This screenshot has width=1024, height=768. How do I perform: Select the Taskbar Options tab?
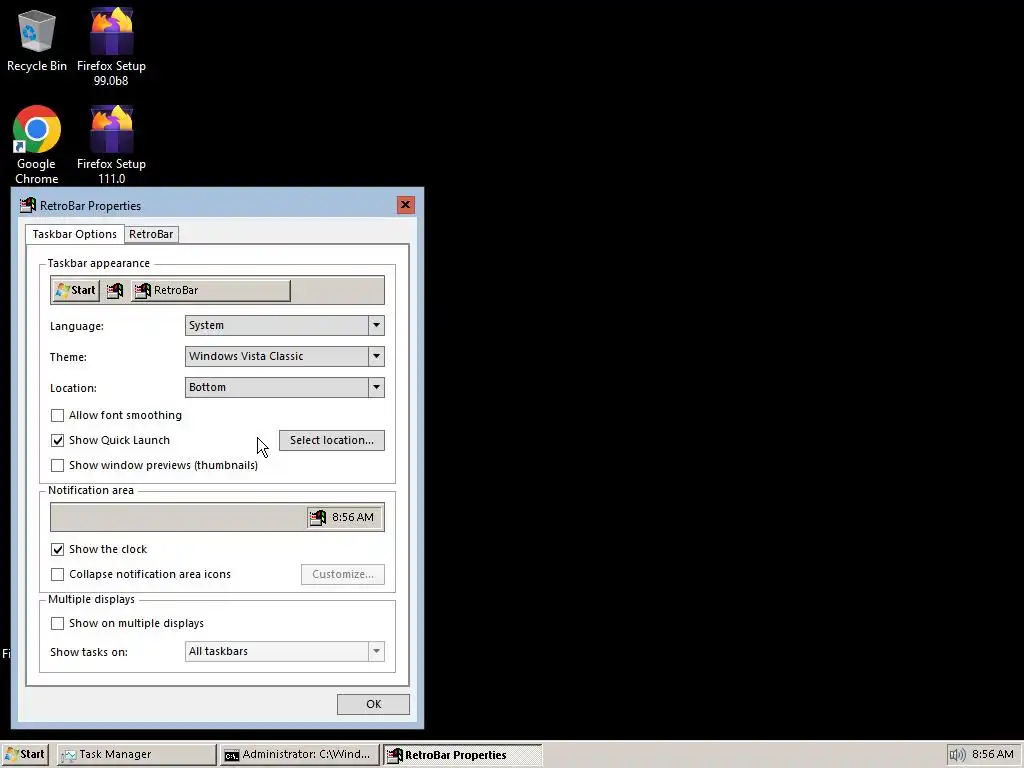[x=74, y=234]
